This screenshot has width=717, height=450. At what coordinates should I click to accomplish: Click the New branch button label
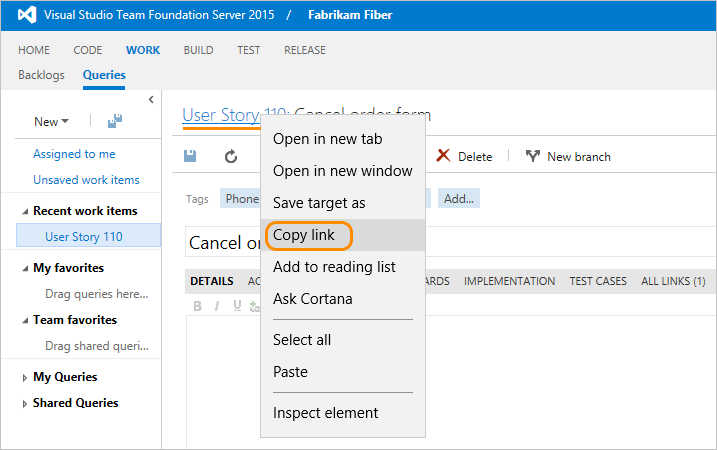(579, 157)
